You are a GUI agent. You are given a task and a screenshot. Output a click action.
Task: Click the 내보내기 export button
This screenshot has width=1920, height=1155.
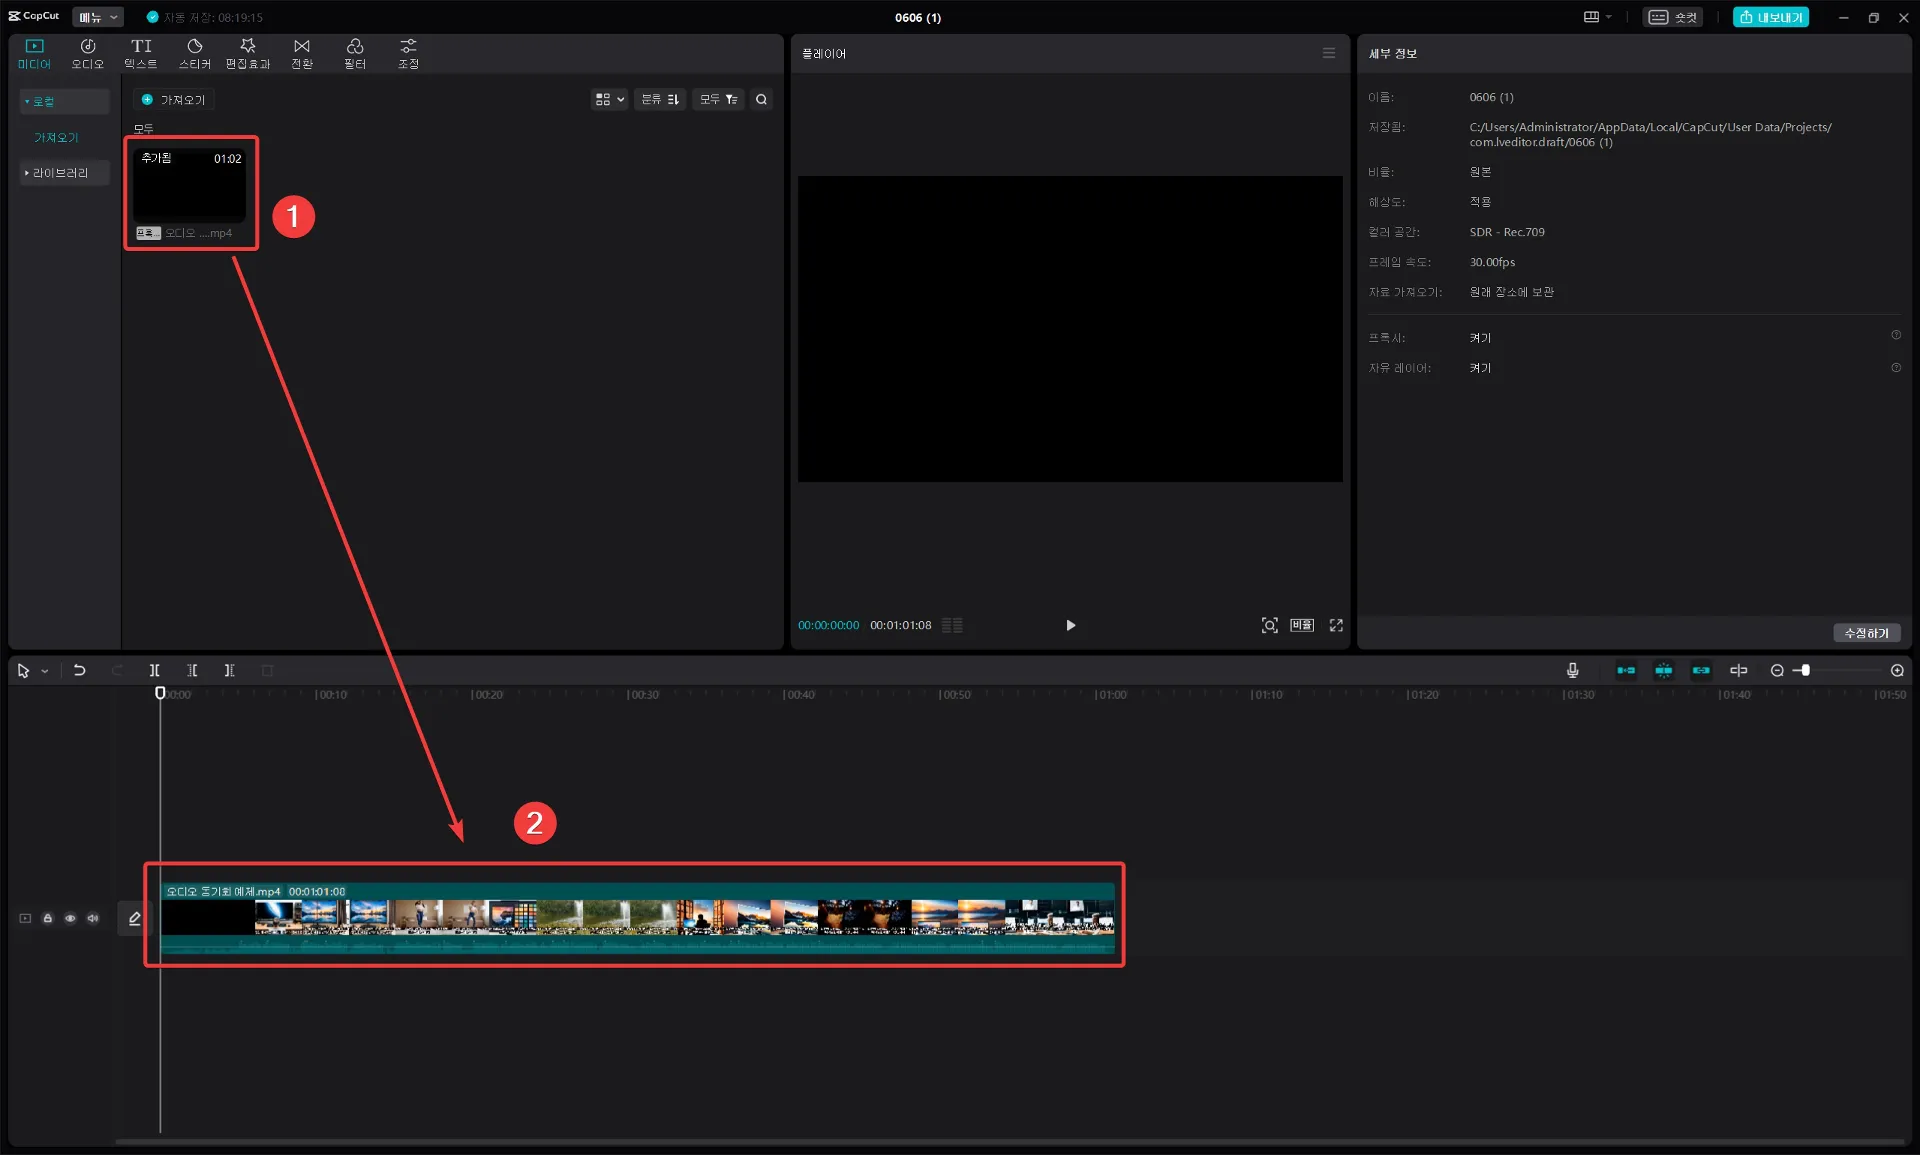(1770, 17)
